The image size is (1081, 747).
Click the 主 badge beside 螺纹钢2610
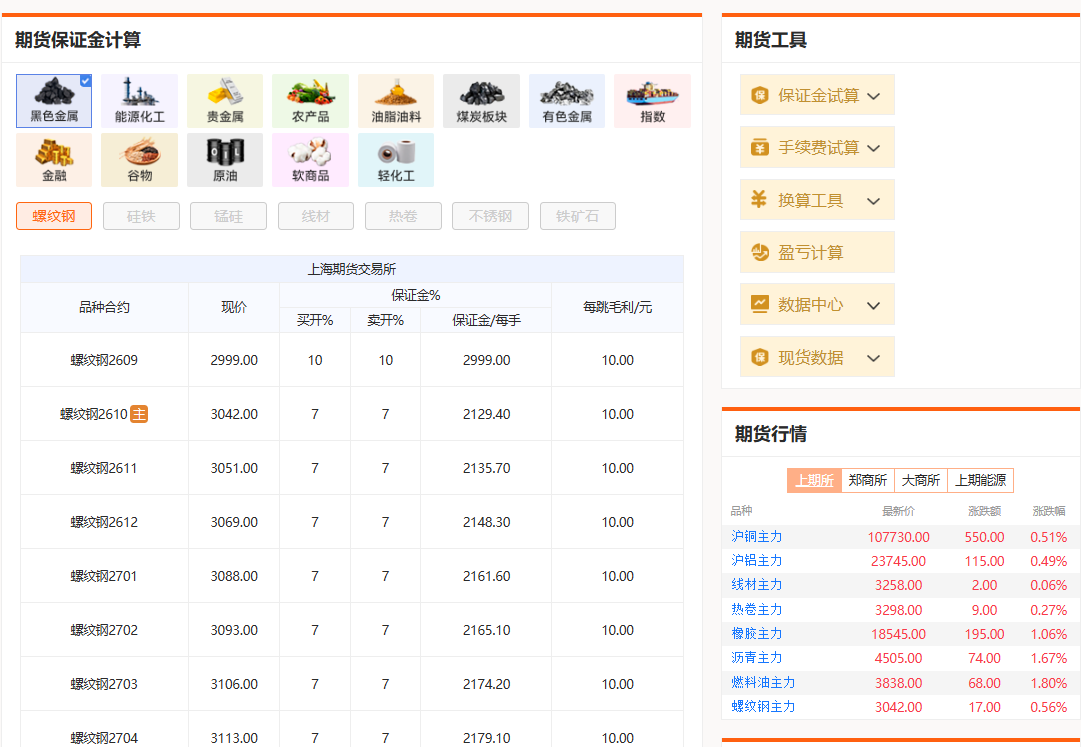(x=139, y=414)
